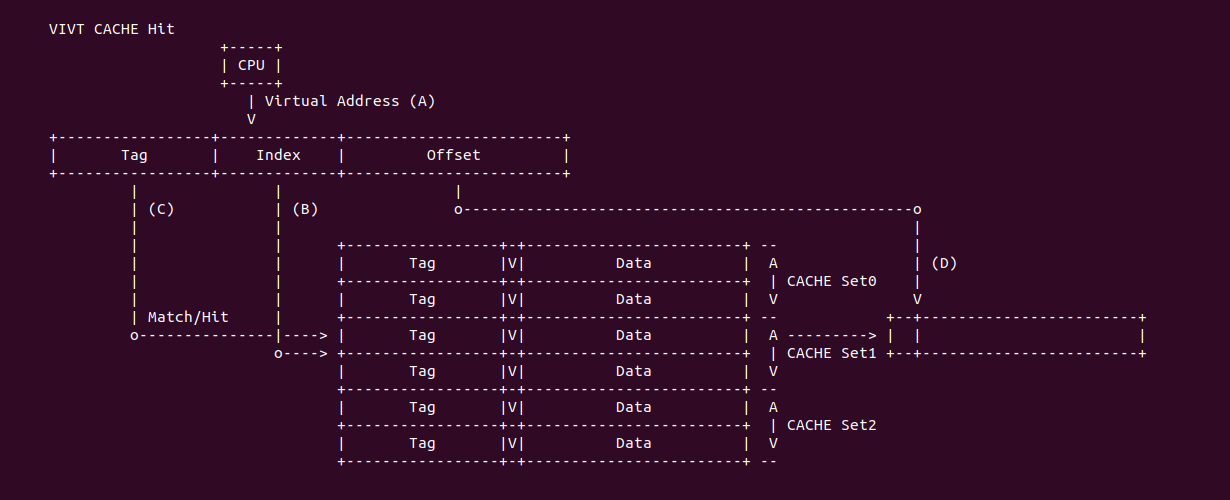The width and height of the screenshot is (1230, 500).
Task: Click the CACHE Set1 label
Action: pyautogui.click(x=831, y=353)
